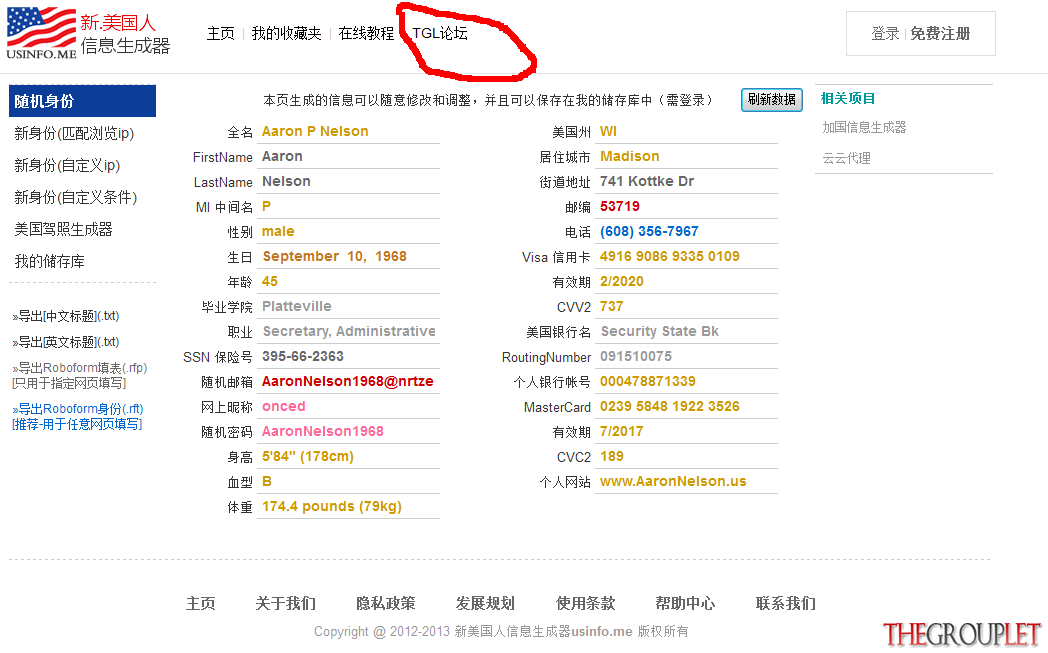Click the 随机邮箱 field AaronNelson1968@nrtze

coord(348,382)
